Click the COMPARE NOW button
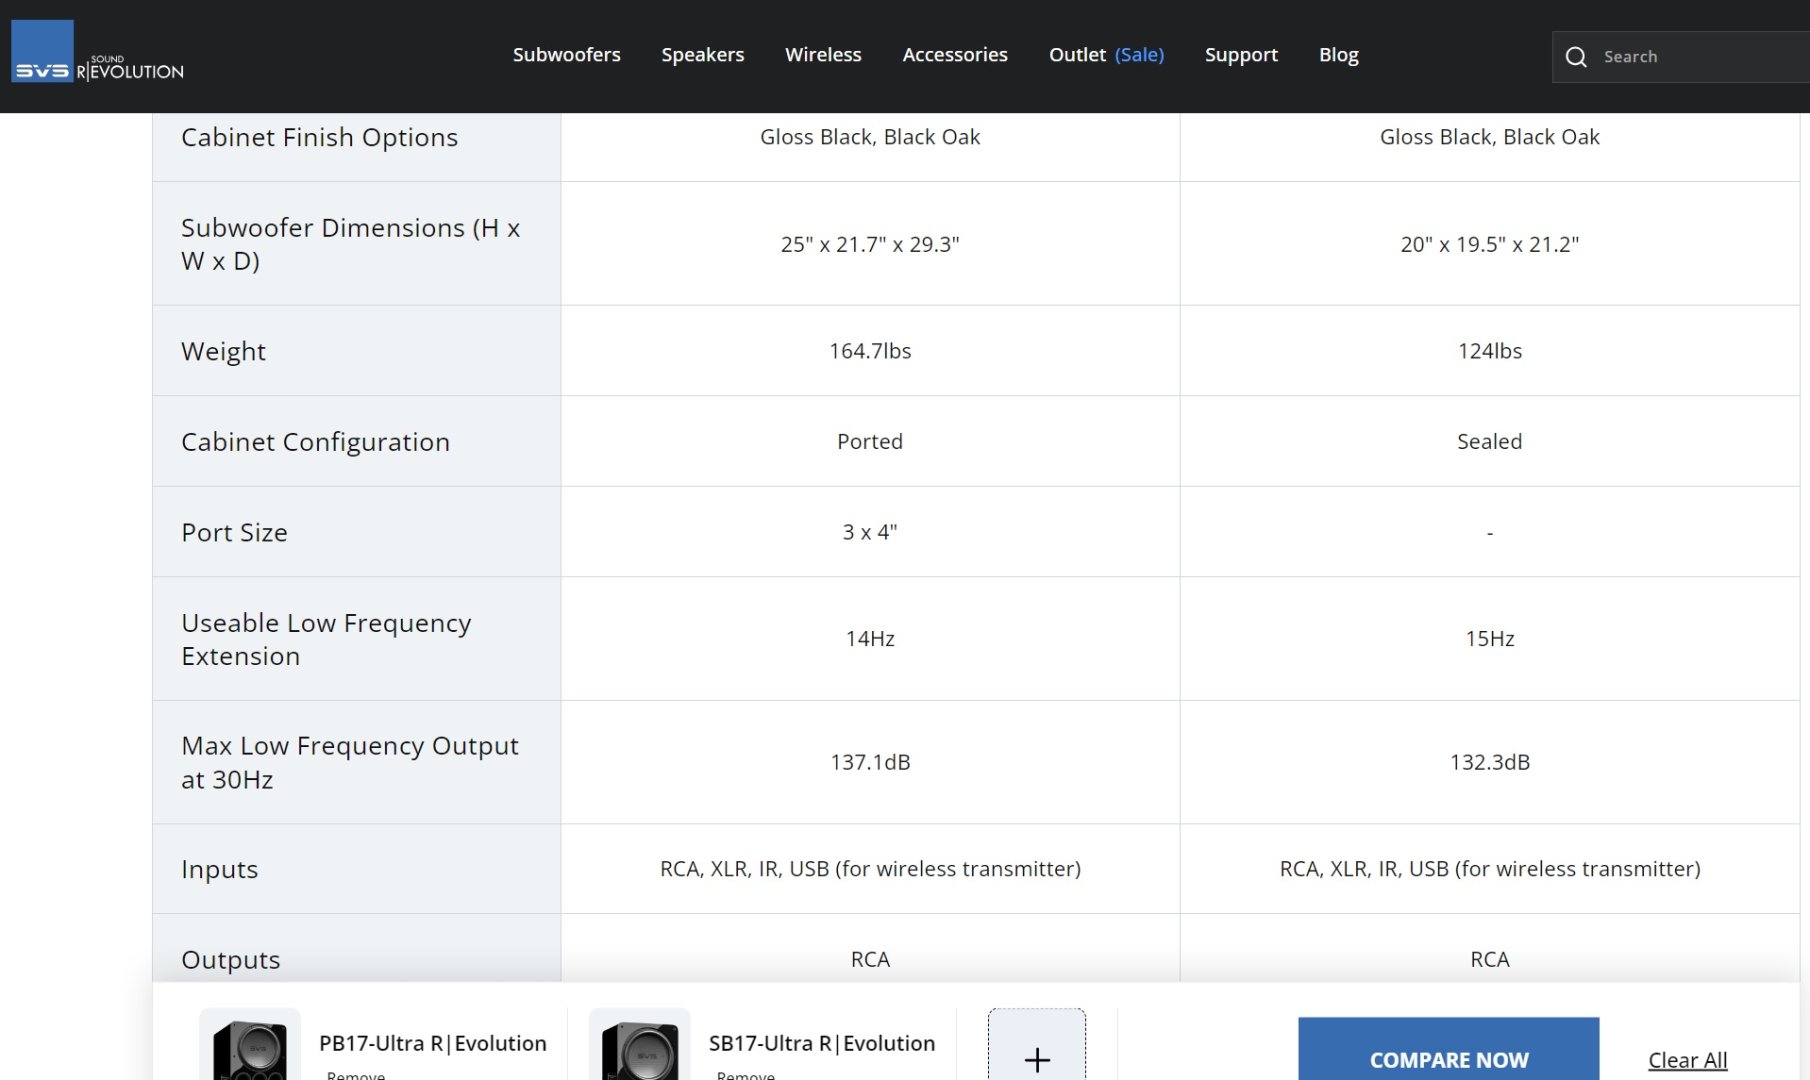 [1448, 1049]
